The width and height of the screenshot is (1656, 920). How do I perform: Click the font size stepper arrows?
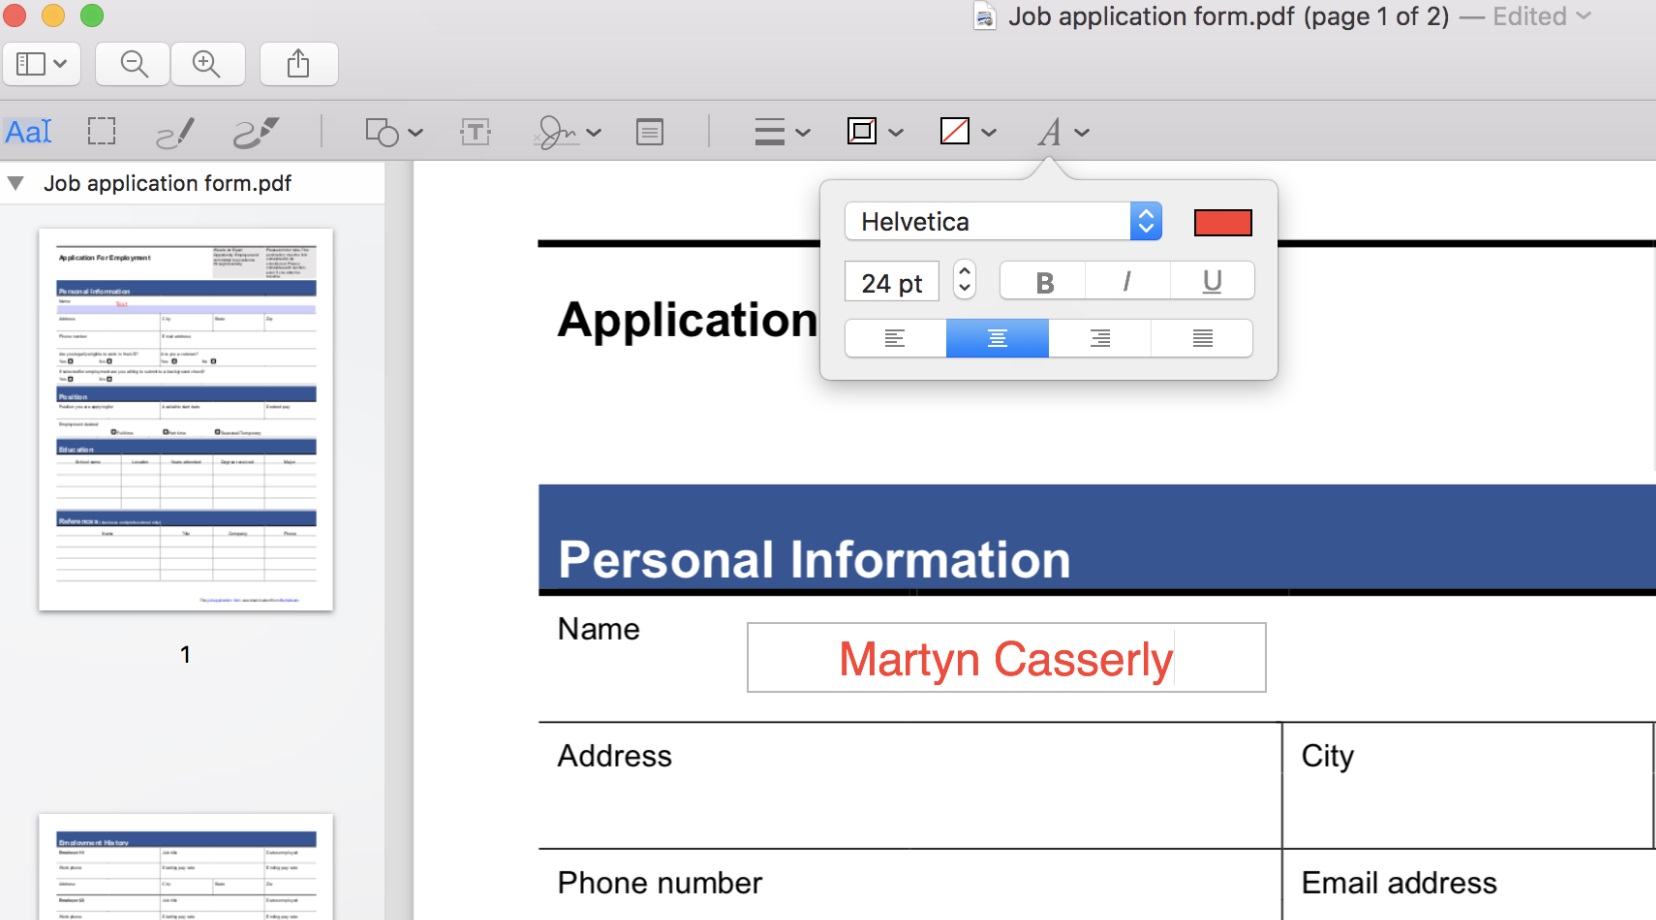click(964, 279)
